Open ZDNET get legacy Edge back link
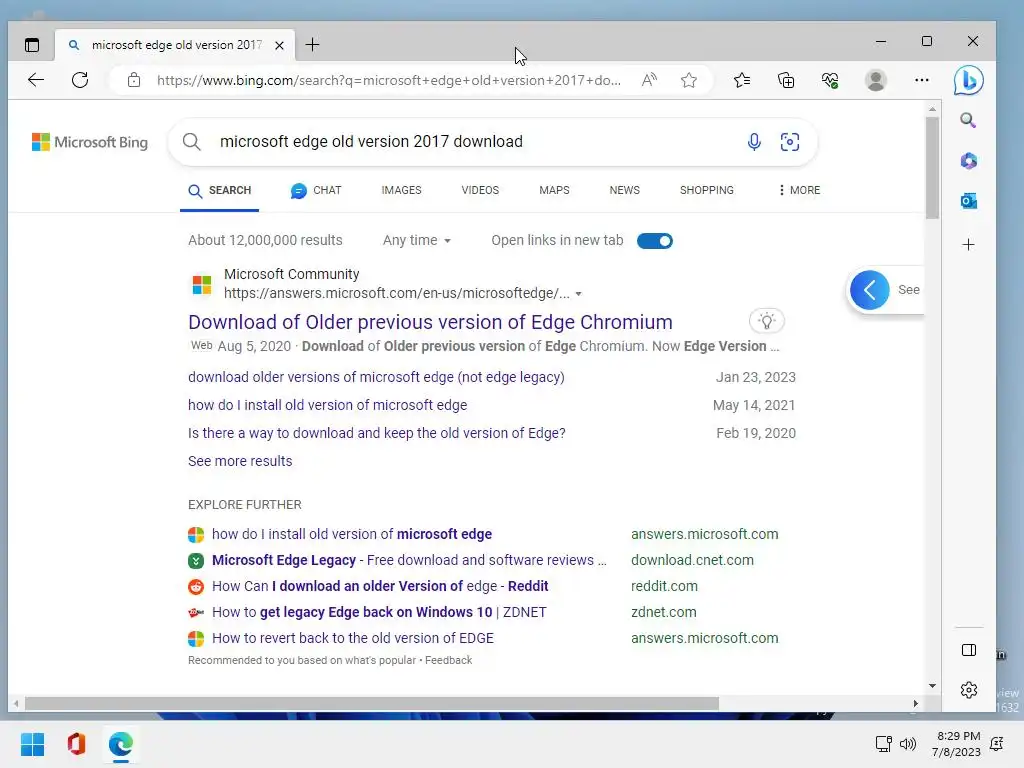Image resolution: width=1024 pixels, height=768 pixels. [379, 613]
